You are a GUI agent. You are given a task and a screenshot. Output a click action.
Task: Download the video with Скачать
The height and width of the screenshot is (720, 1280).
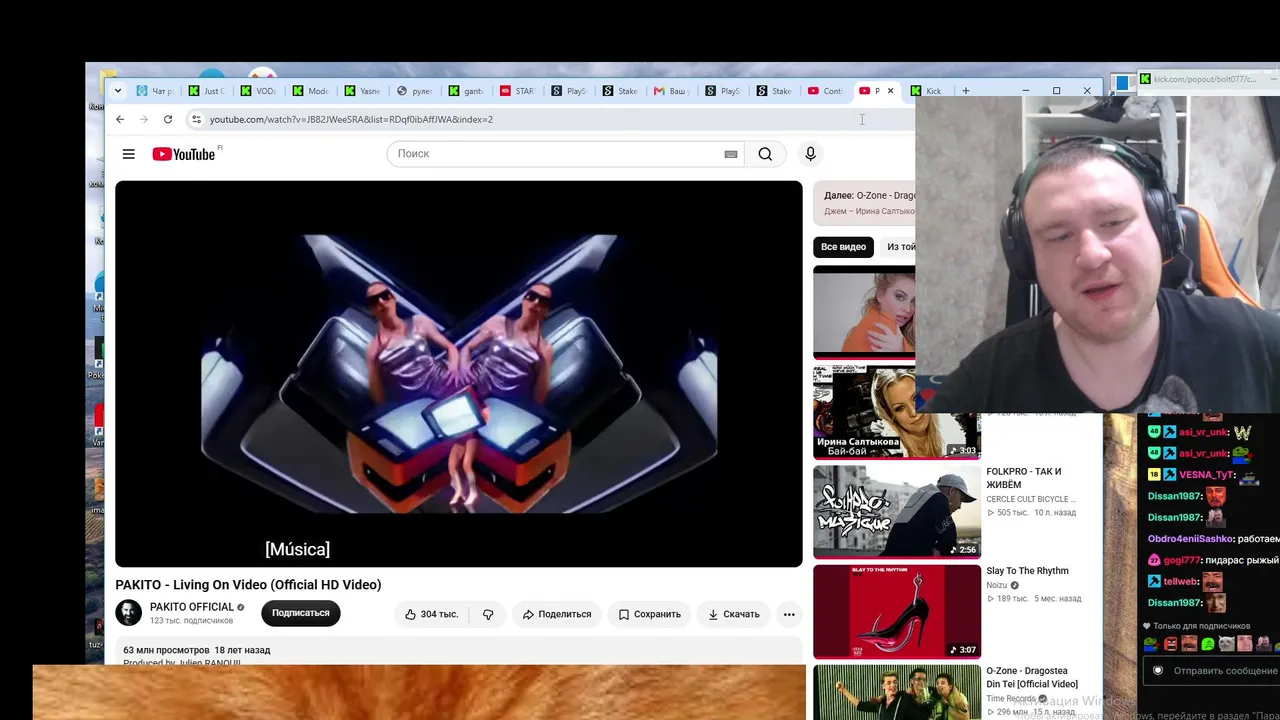(734, 614)
